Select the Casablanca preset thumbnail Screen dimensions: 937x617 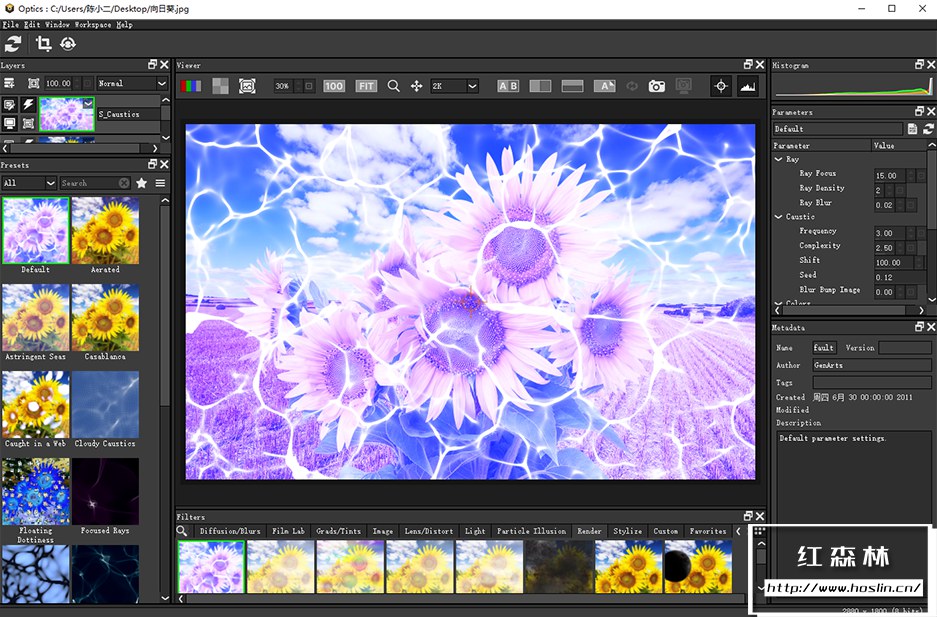pos(105,317)
